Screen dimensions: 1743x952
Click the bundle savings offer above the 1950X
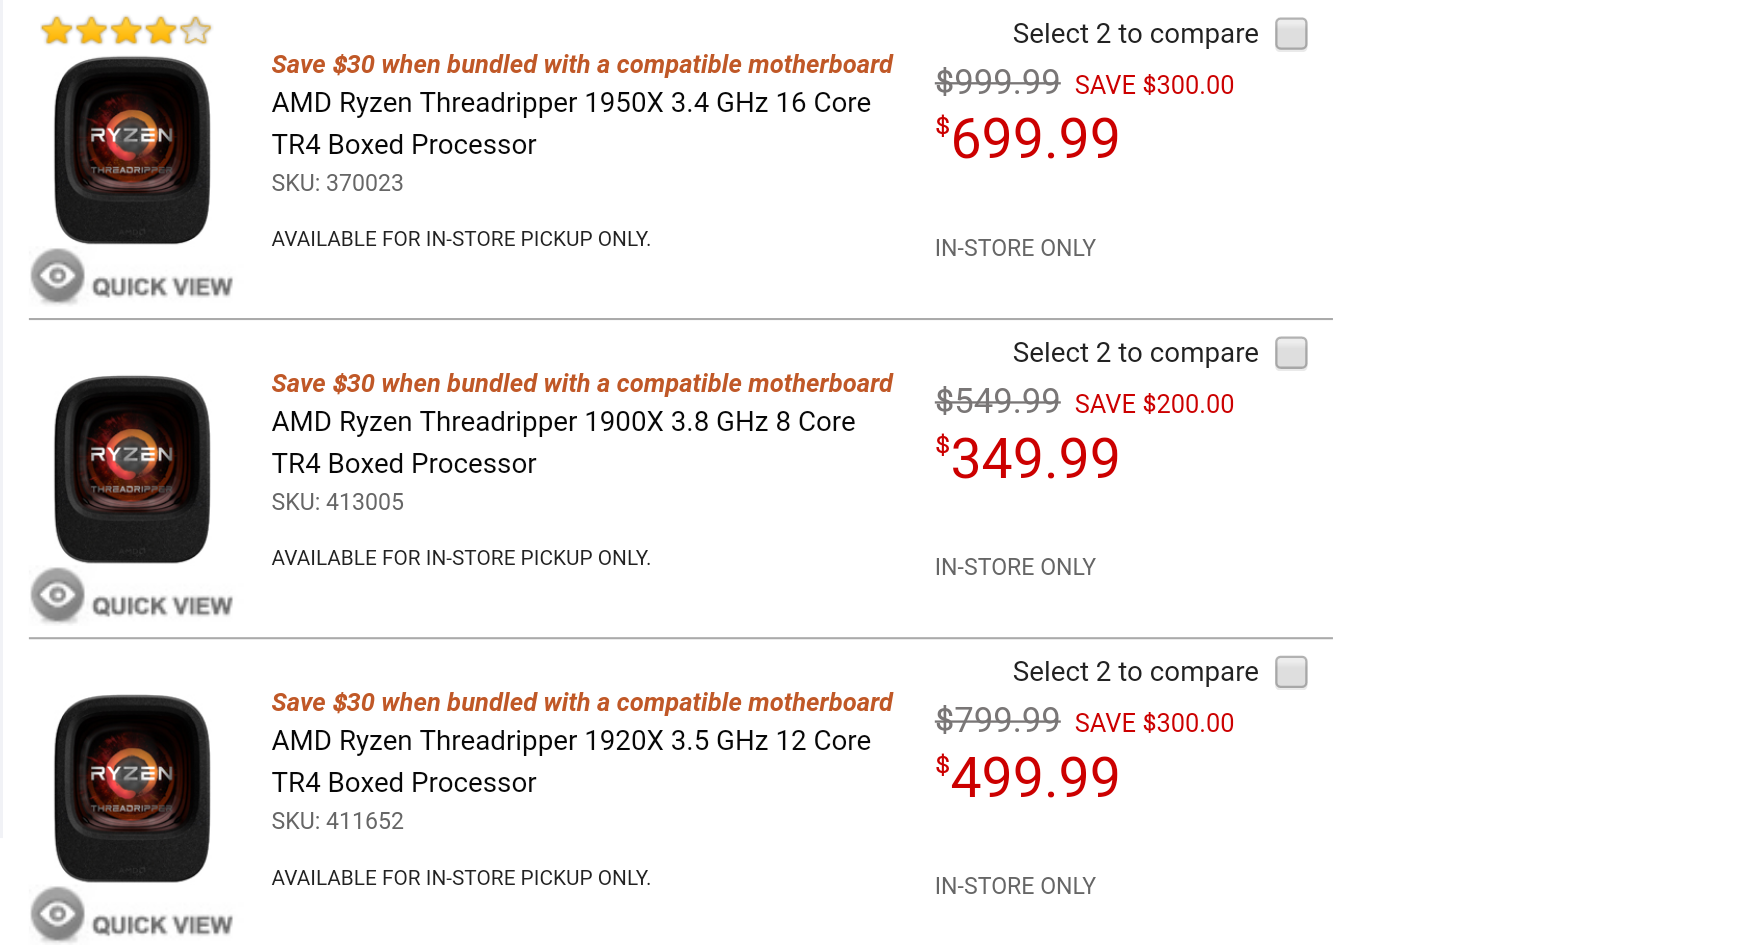click(x=582, y=65)
